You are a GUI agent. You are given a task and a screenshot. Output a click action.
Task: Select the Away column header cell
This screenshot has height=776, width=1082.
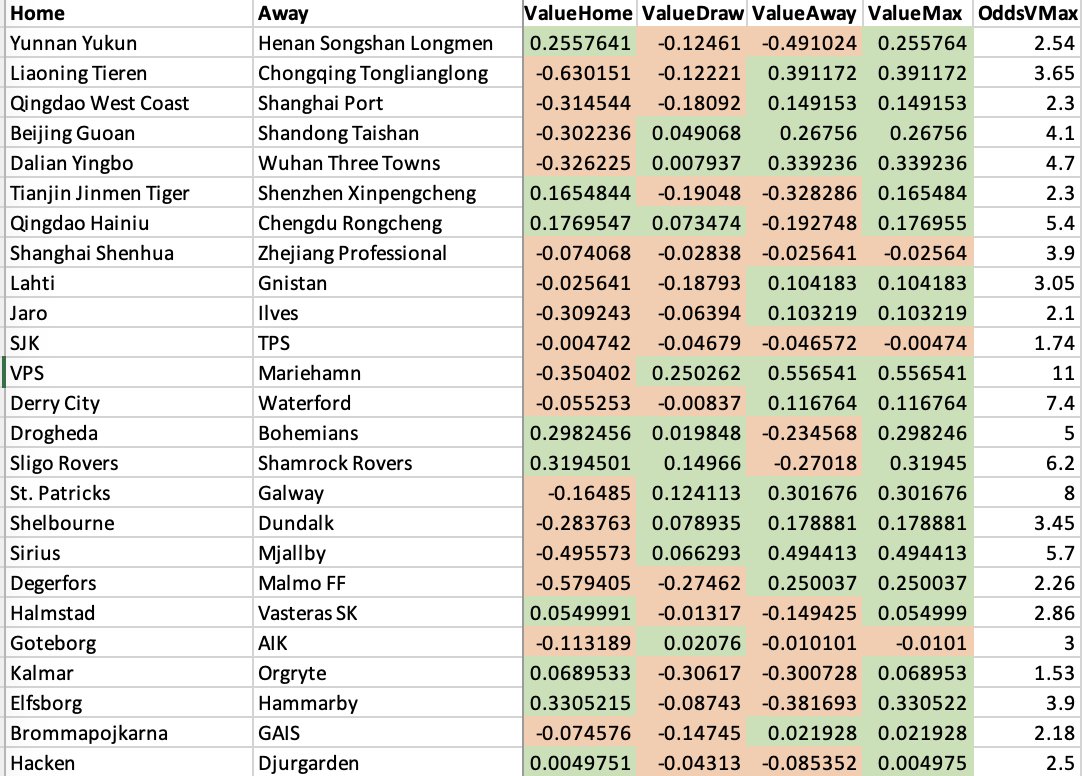[388, 13]
